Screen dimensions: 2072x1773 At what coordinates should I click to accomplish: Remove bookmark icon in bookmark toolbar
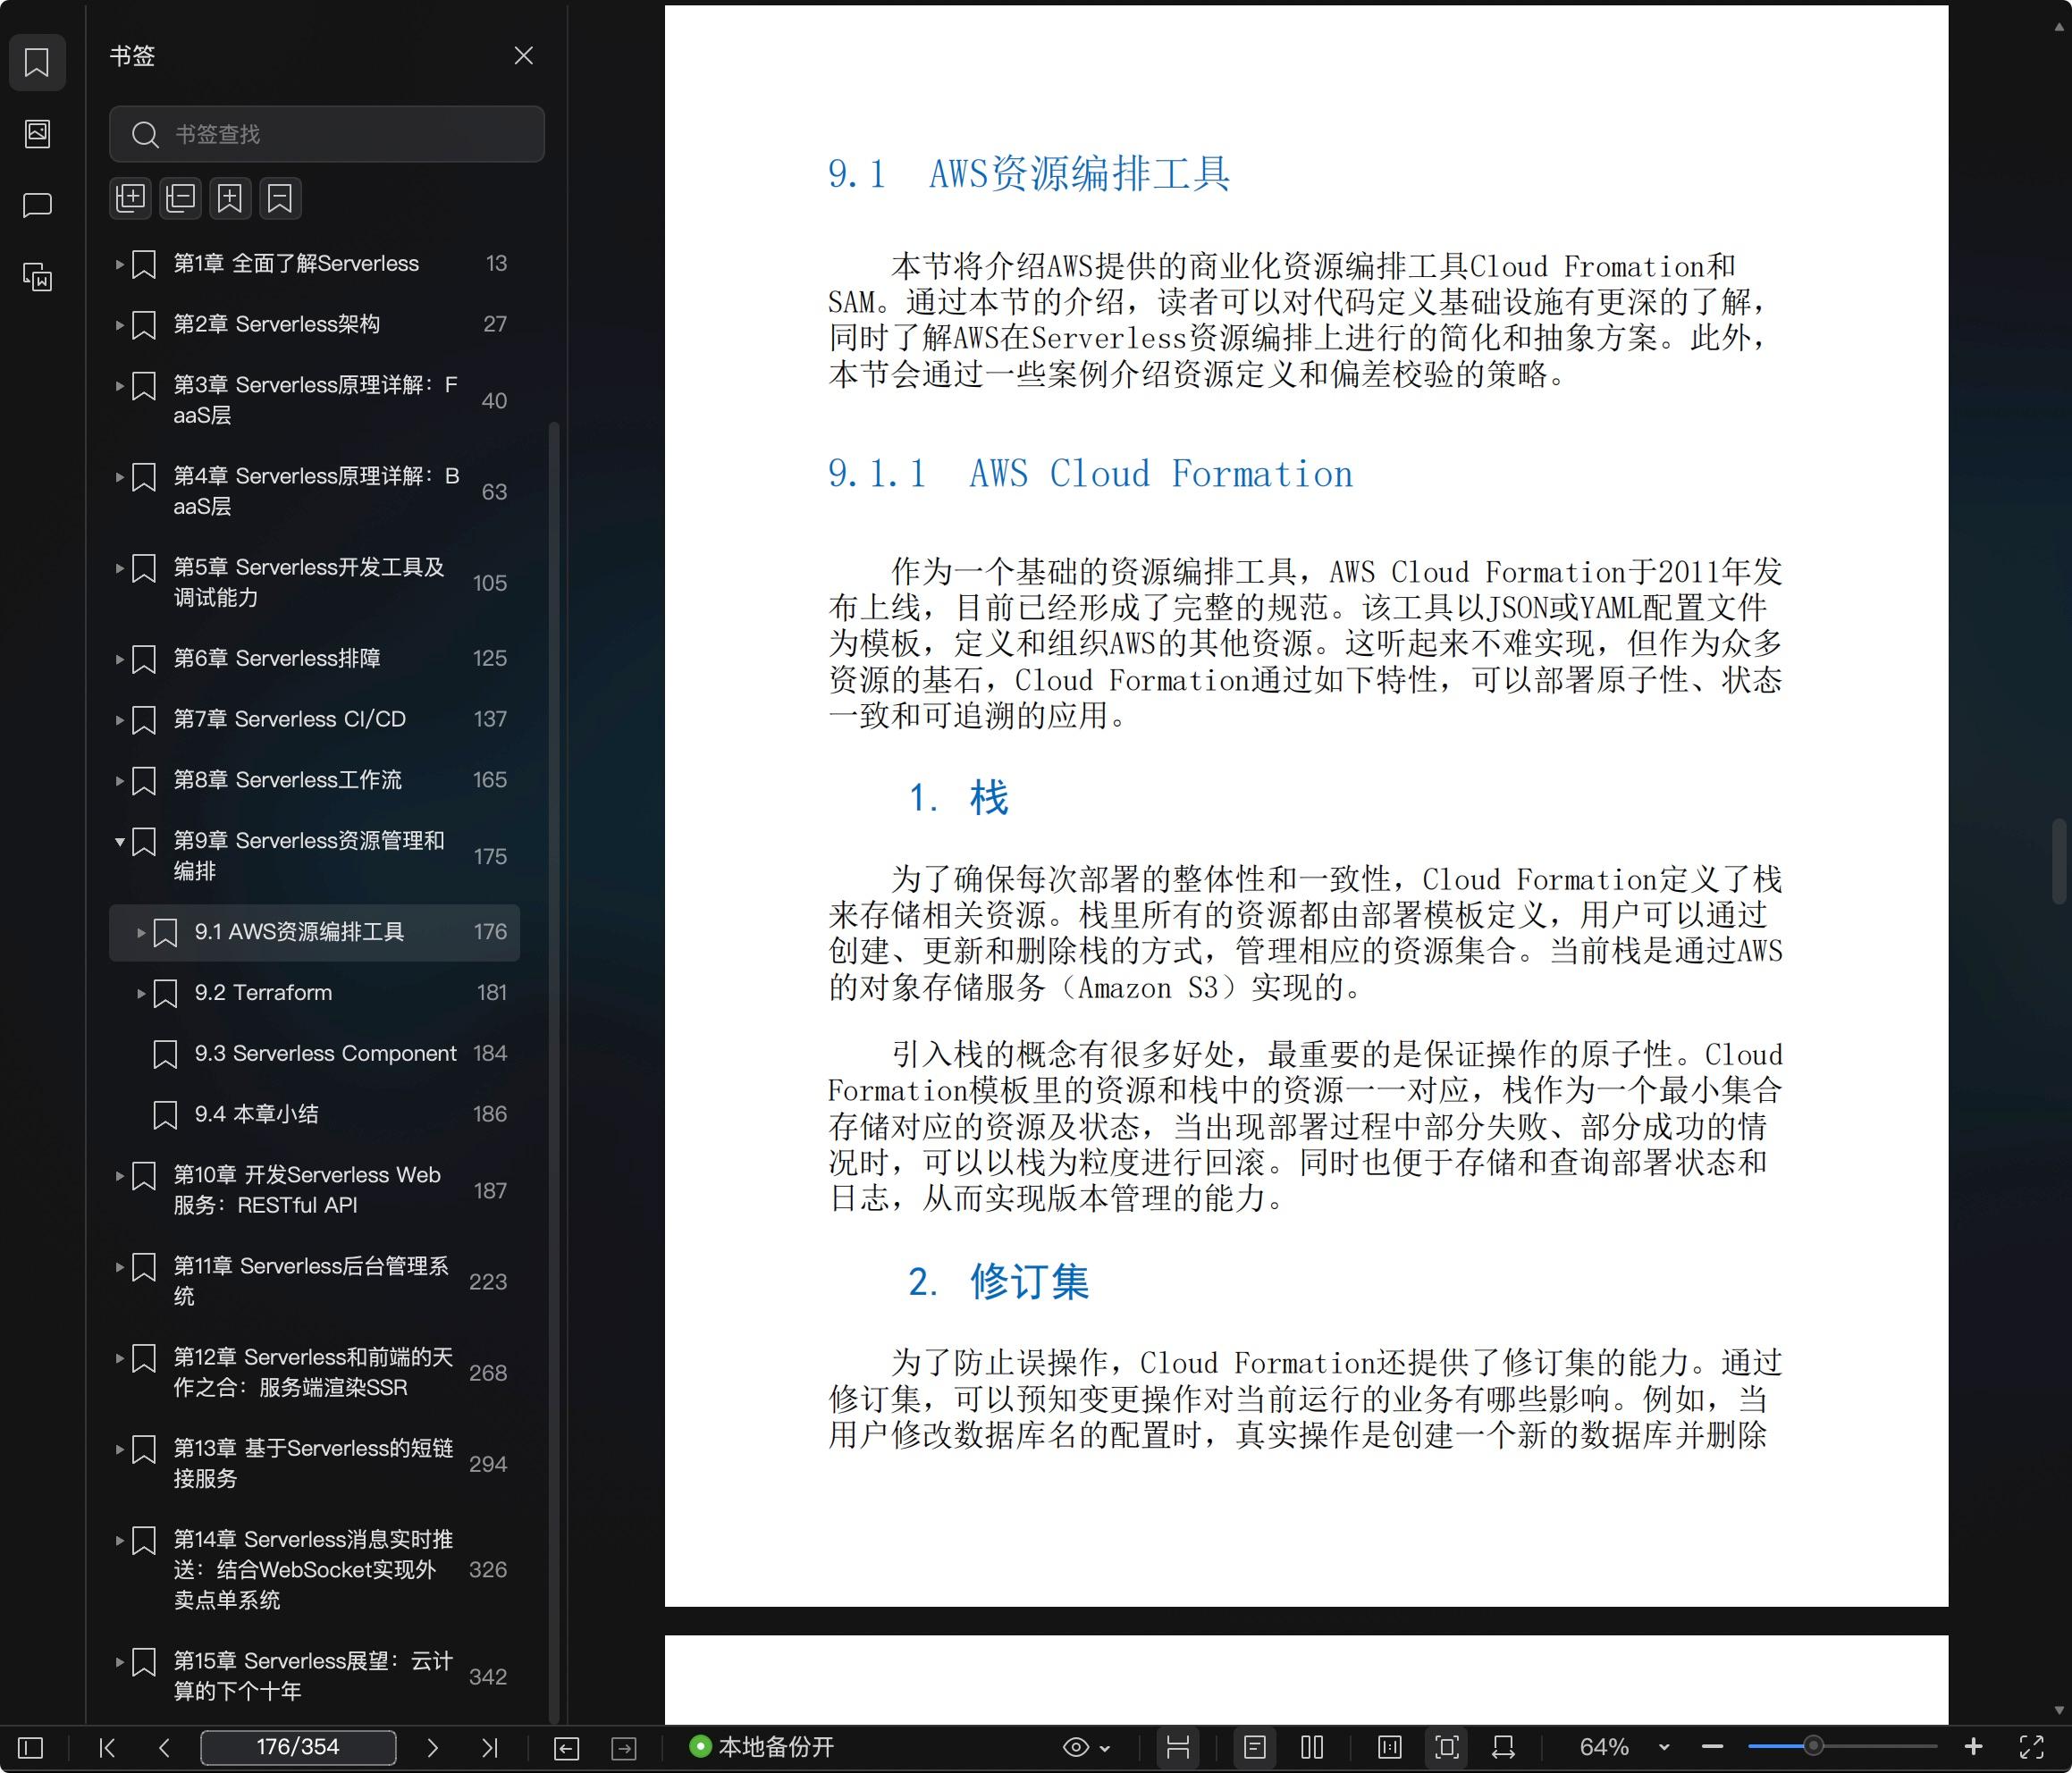(280, 198)
